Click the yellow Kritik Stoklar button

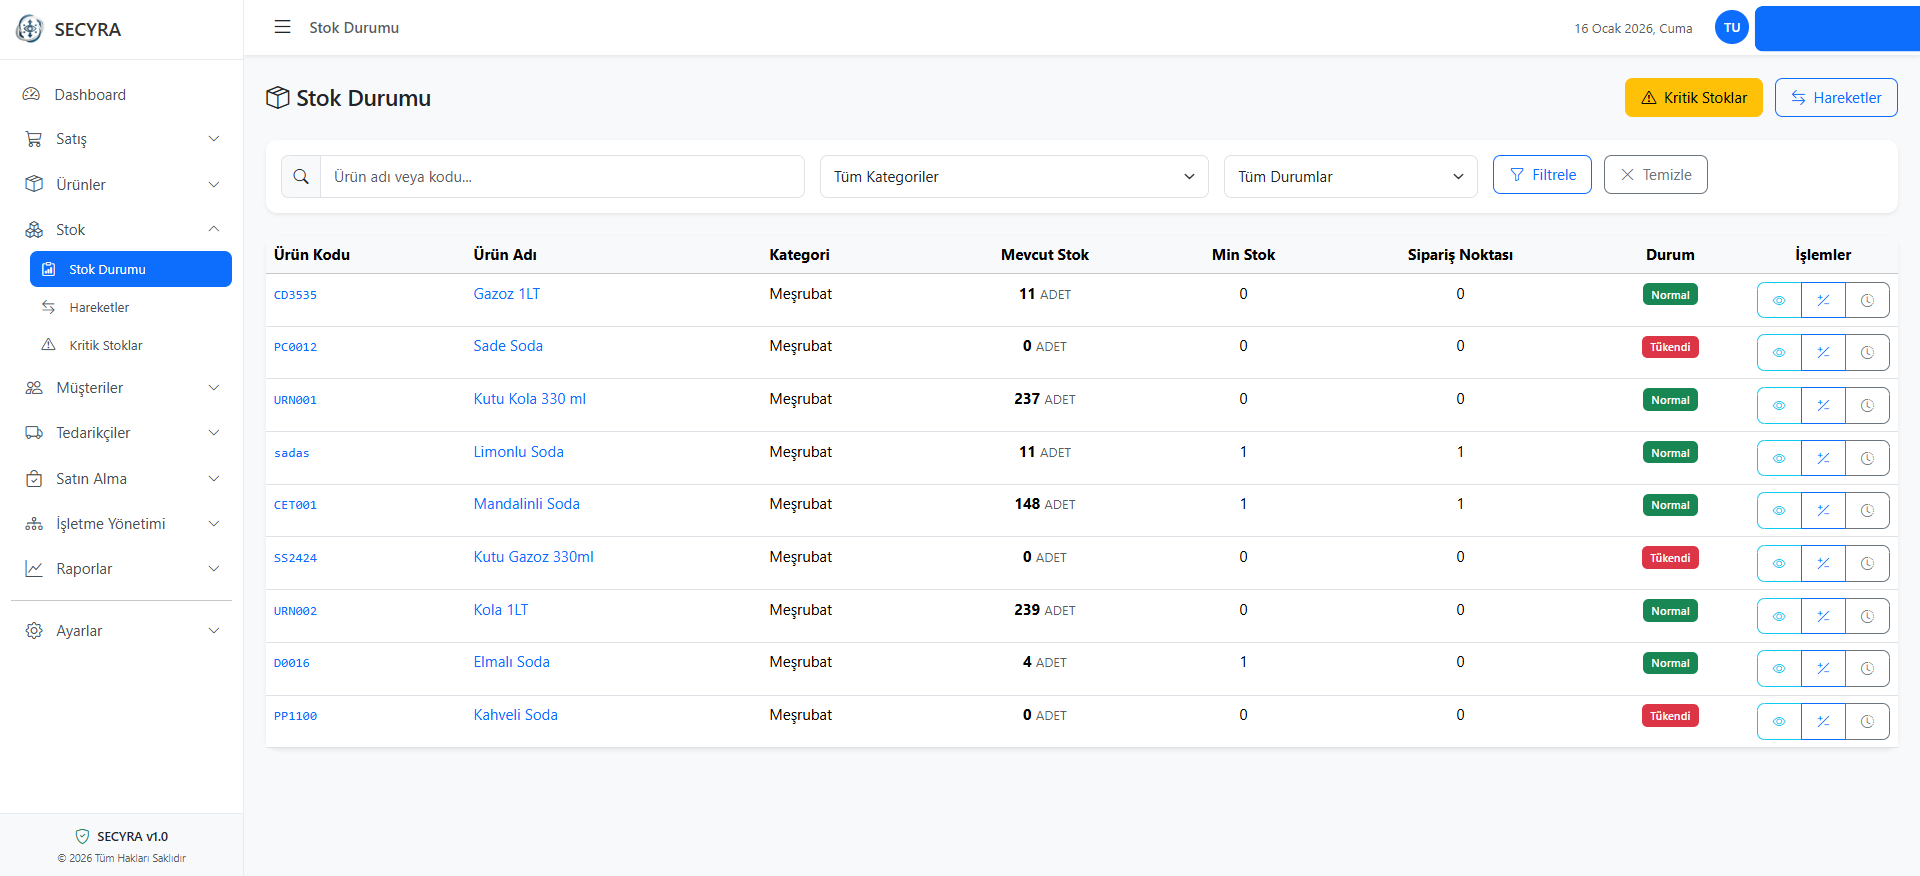pos(1693,98)
